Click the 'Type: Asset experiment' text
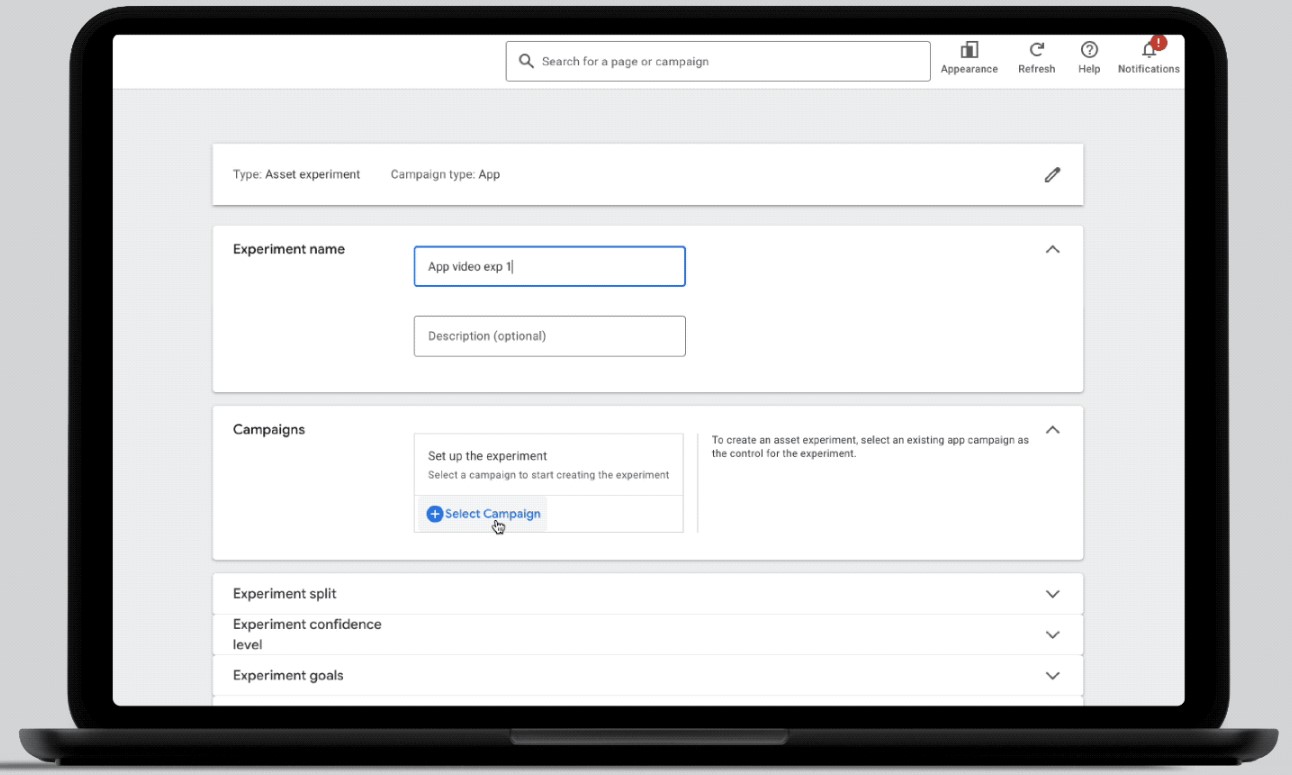 click(296, 175)
